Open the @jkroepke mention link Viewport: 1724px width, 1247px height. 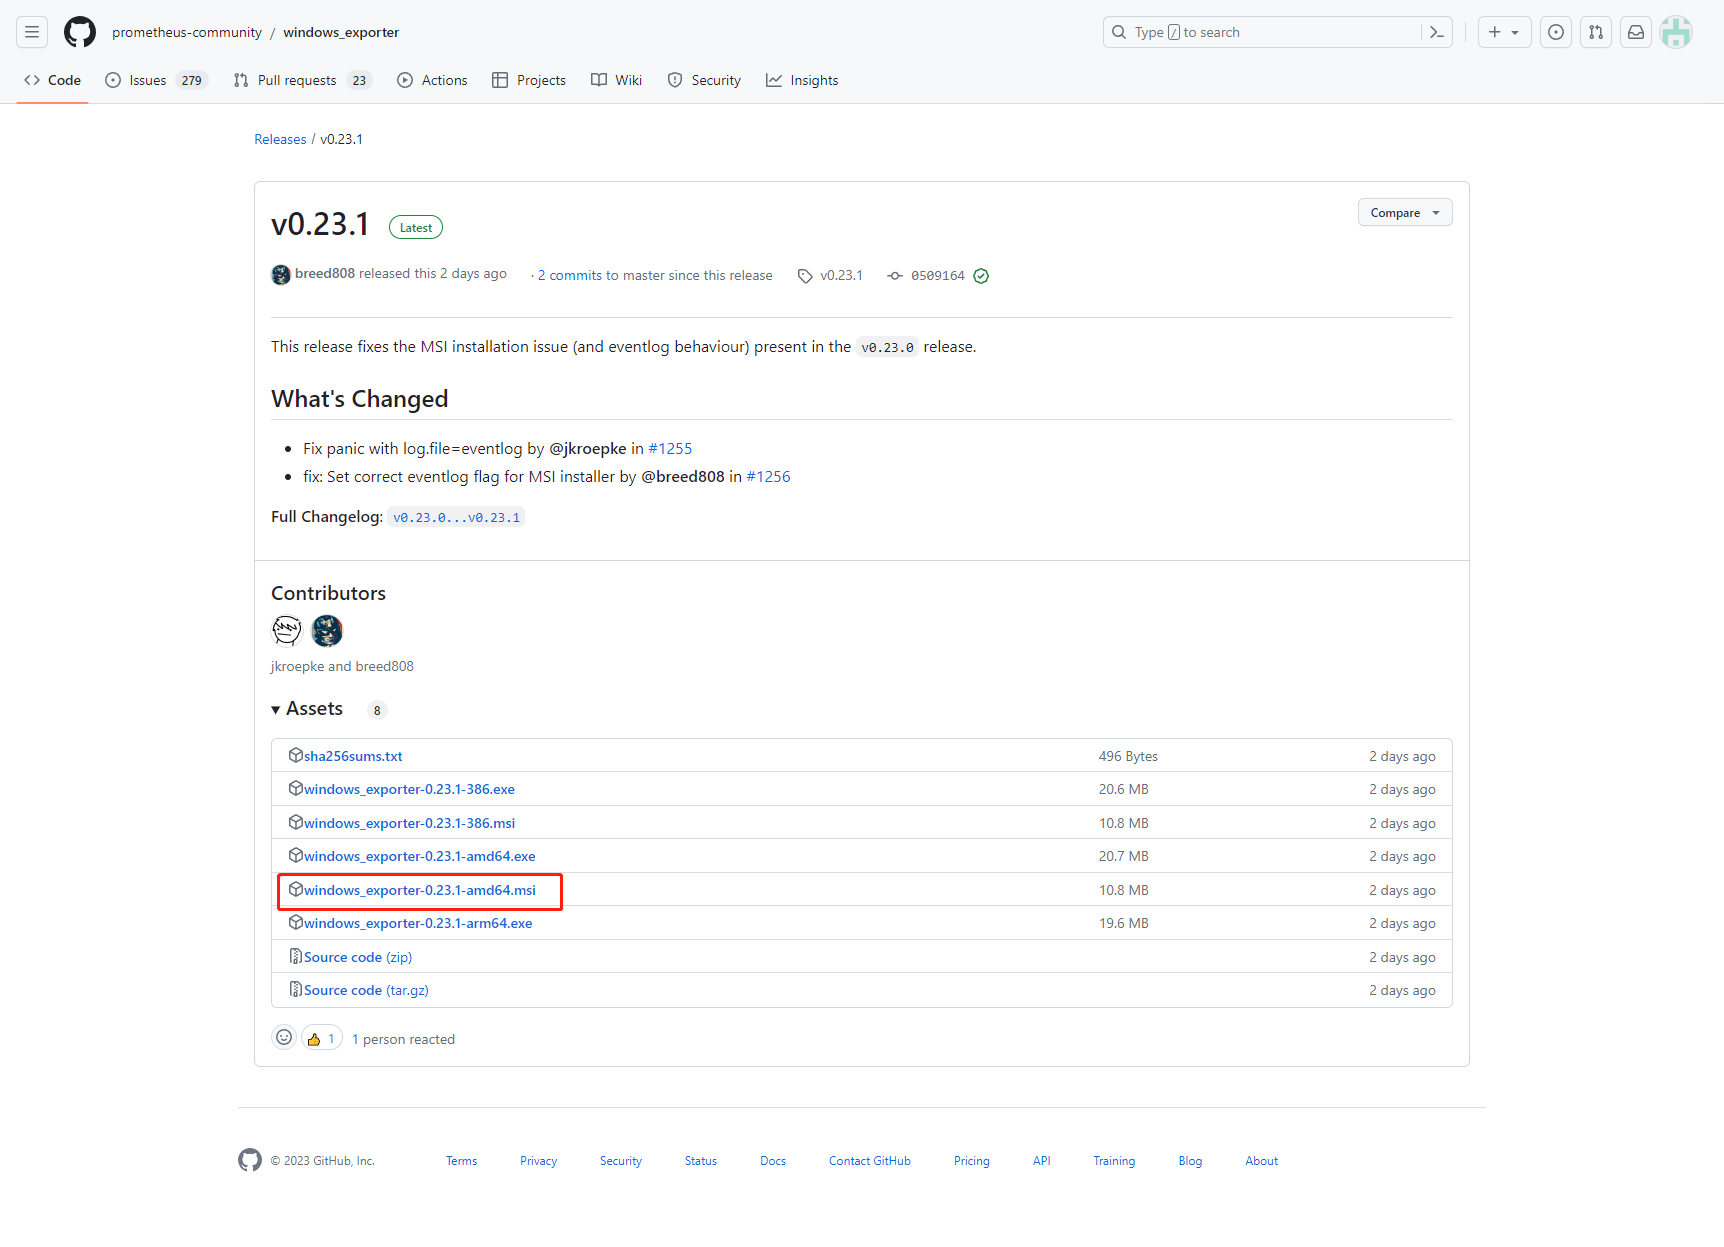pos(588,448)
